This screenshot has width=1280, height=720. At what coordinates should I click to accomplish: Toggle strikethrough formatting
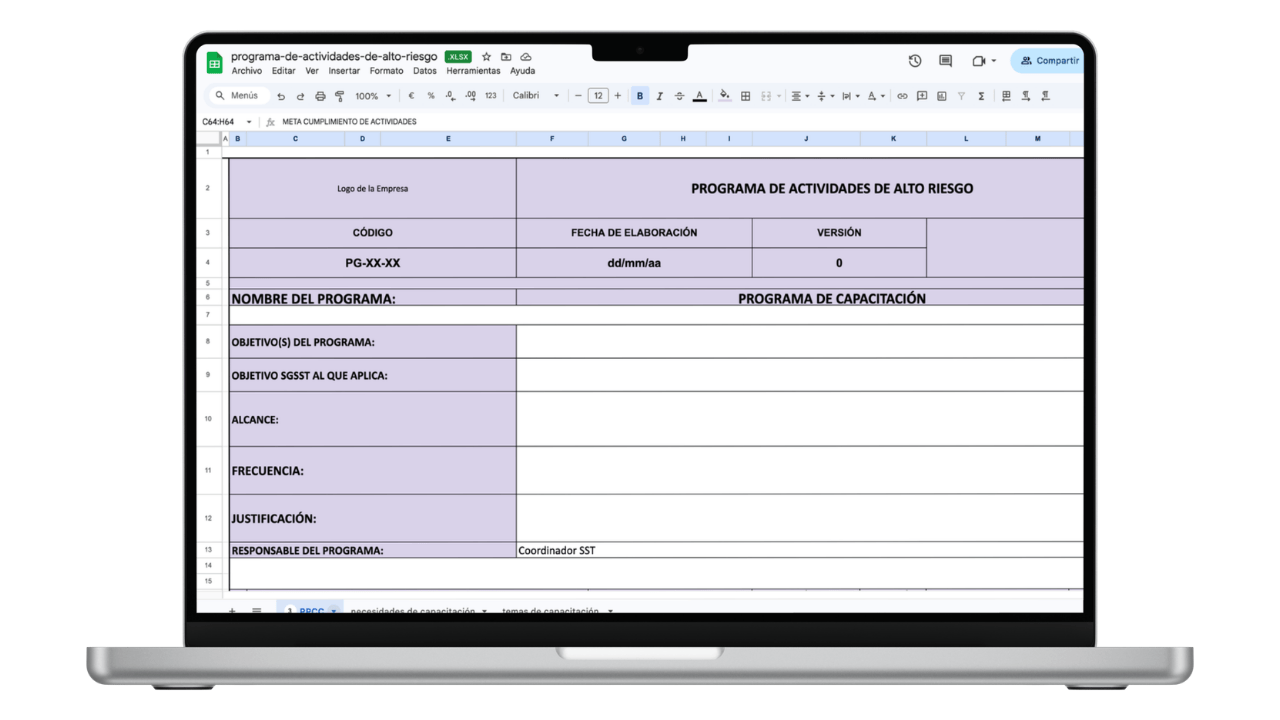679,96
